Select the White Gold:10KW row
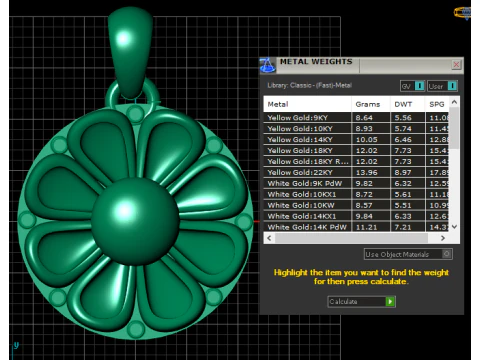 point(356,205)
